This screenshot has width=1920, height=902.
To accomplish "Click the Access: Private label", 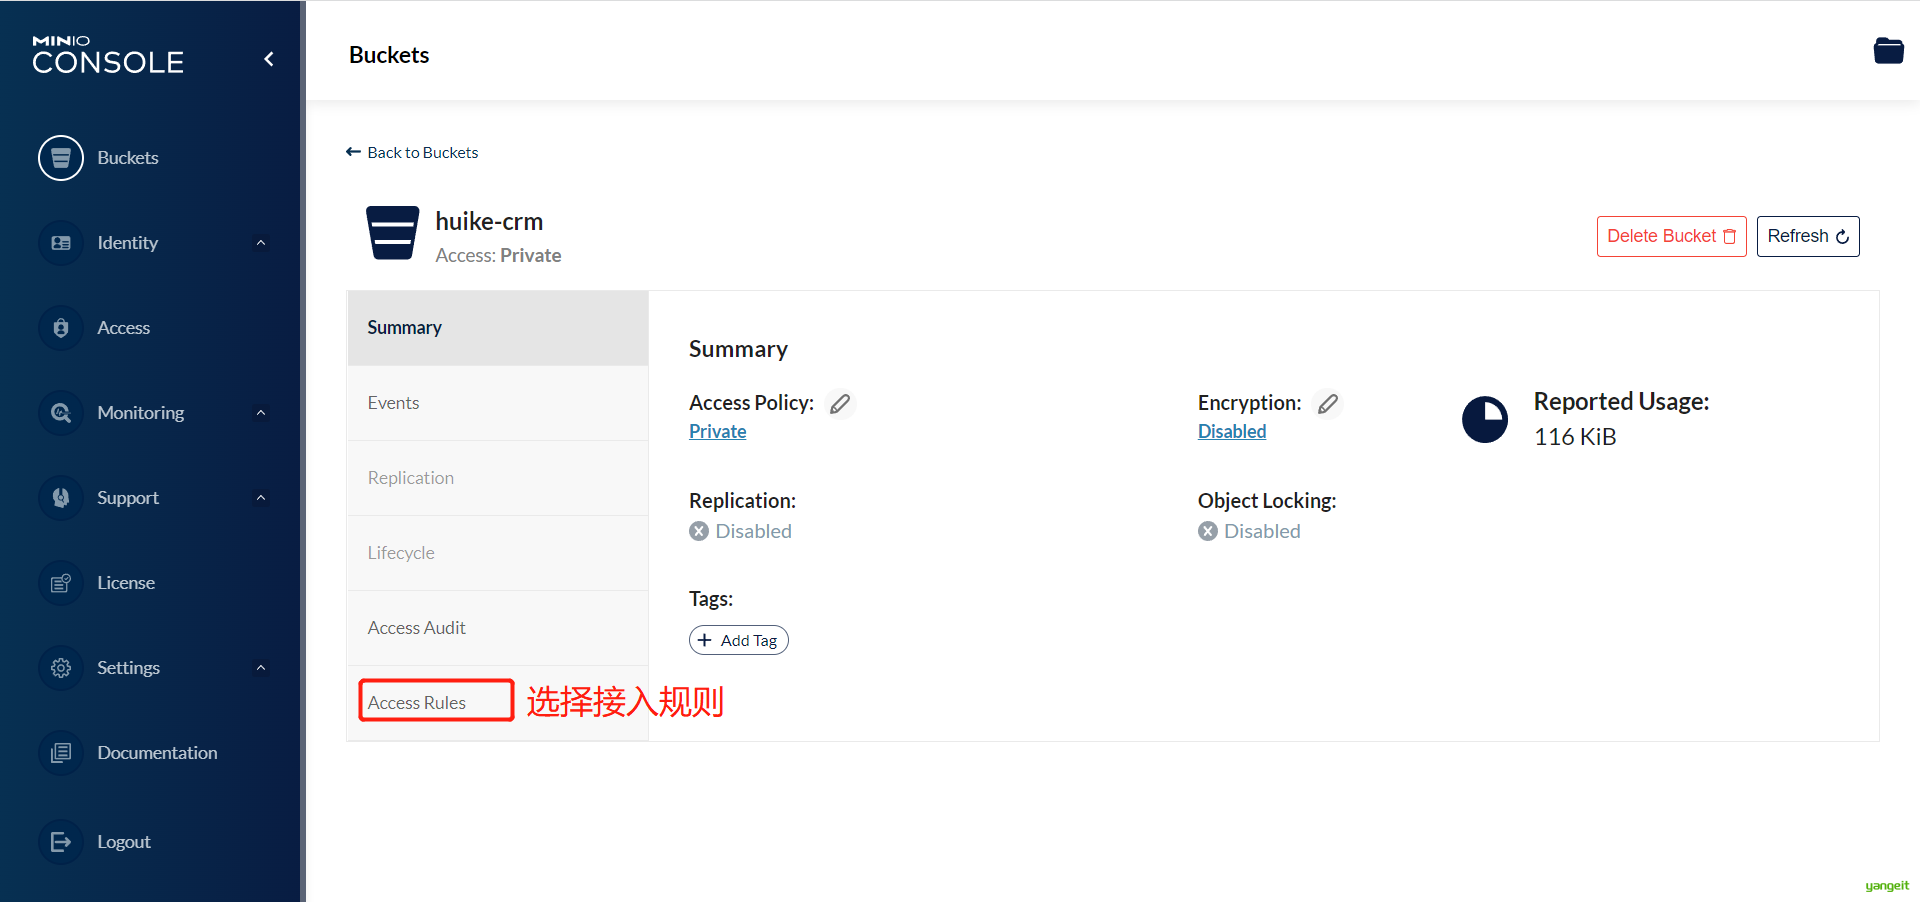I will pyautogui.click(x=498, y=255).
